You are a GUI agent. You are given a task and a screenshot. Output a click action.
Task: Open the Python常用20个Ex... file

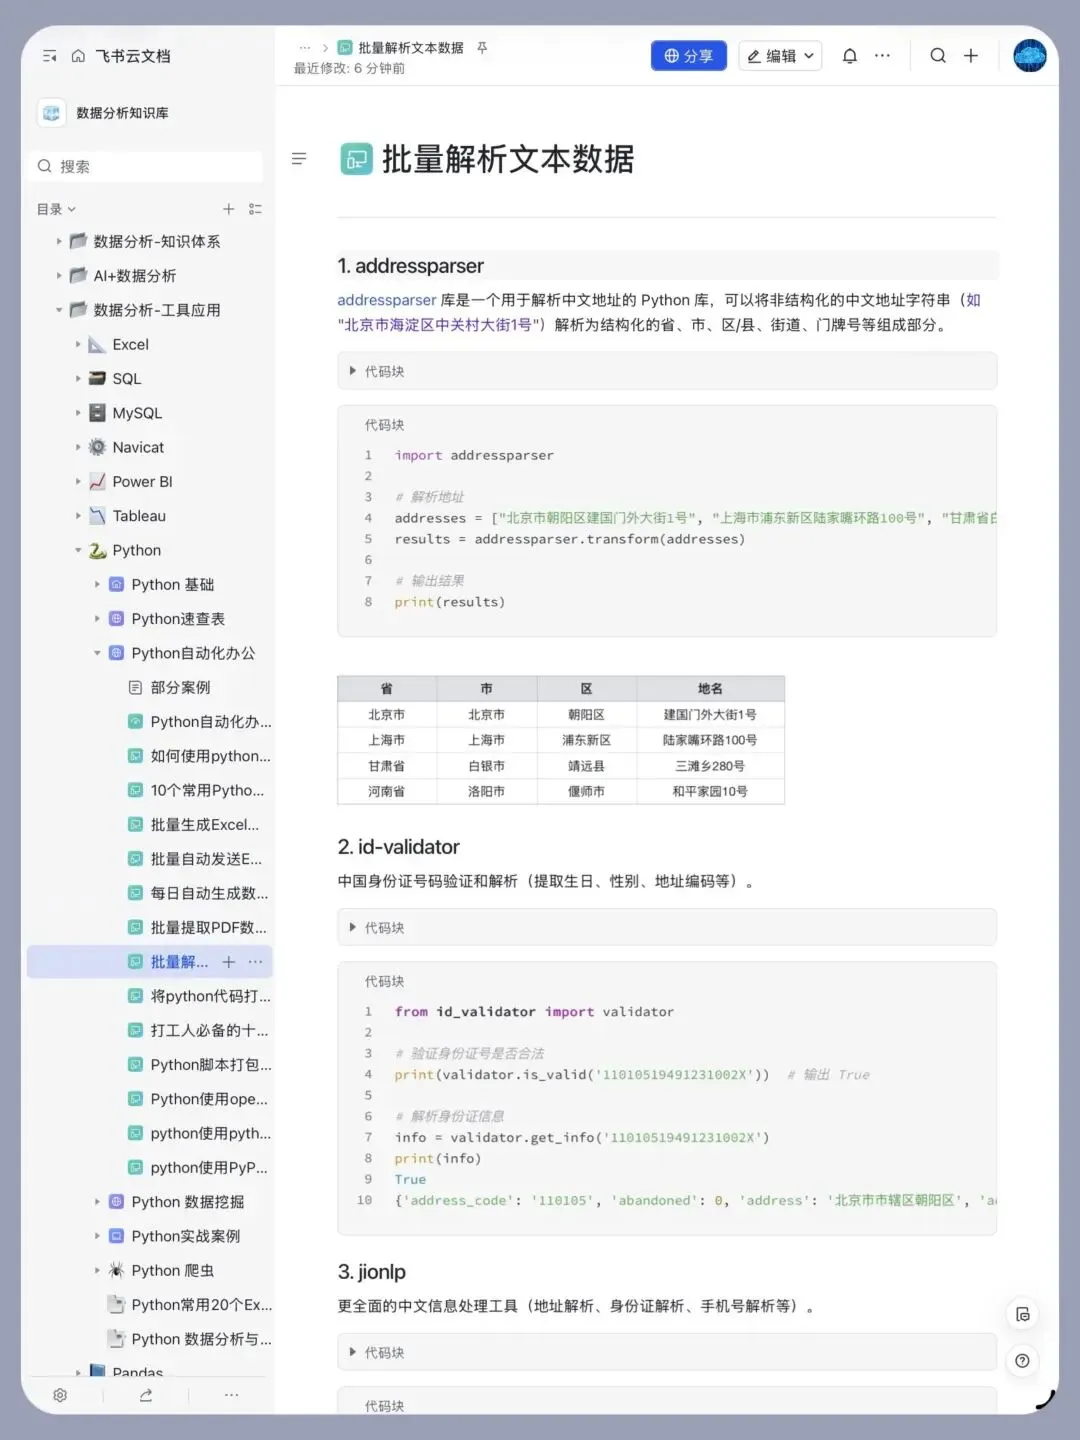201,1305
